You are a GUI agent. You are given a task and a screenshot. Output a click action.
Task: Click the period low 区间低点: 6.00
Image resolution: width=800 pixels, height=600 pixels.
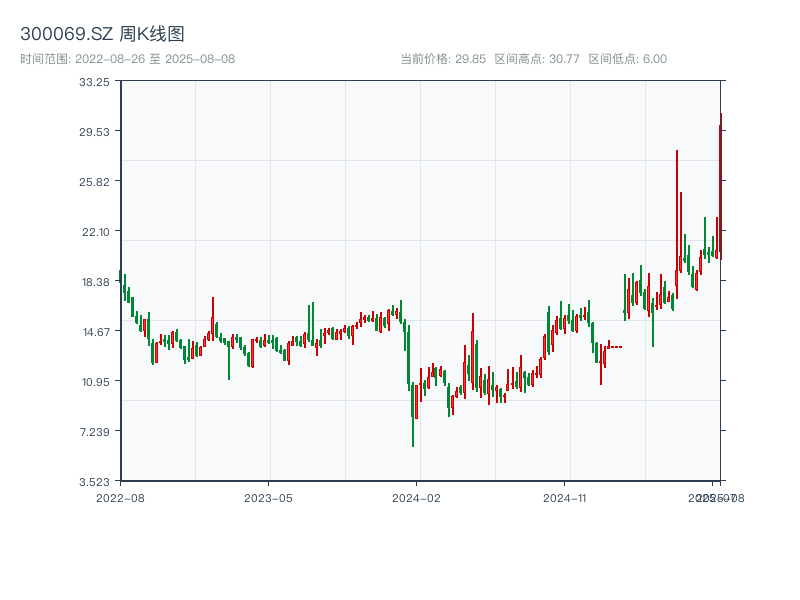628,59
